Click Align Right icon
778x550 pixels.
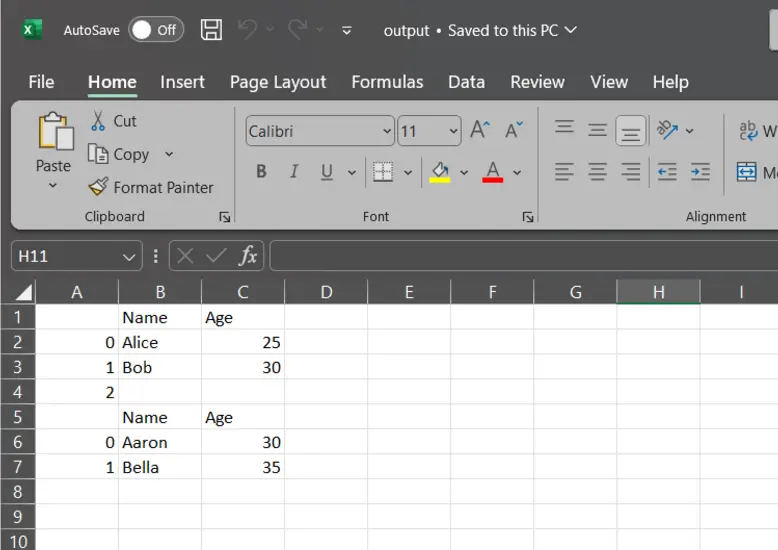tap(631, 172)
